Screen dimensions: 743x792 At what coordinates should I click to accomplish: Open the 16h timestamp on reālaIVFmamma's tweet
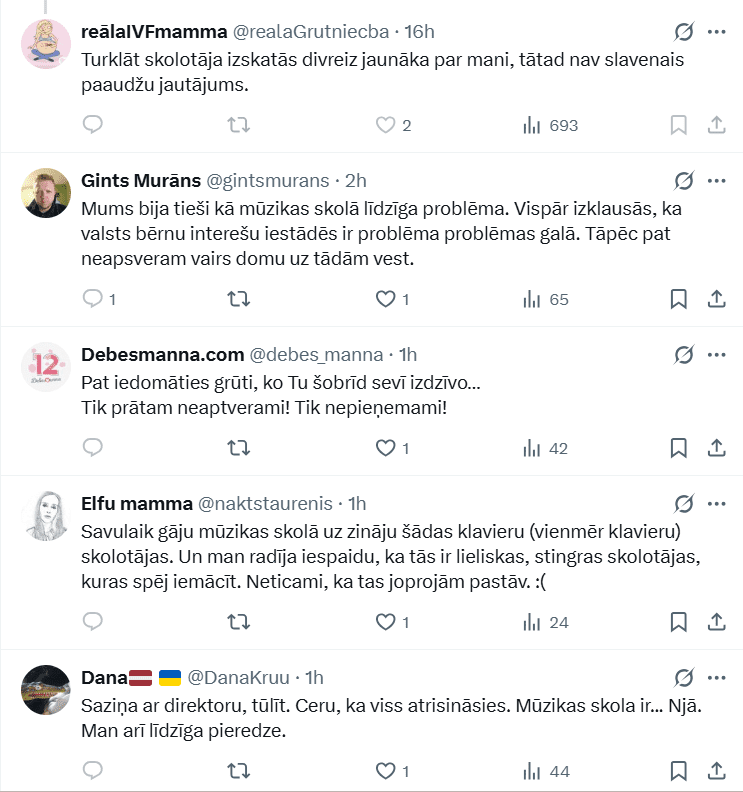click(419, 32)
